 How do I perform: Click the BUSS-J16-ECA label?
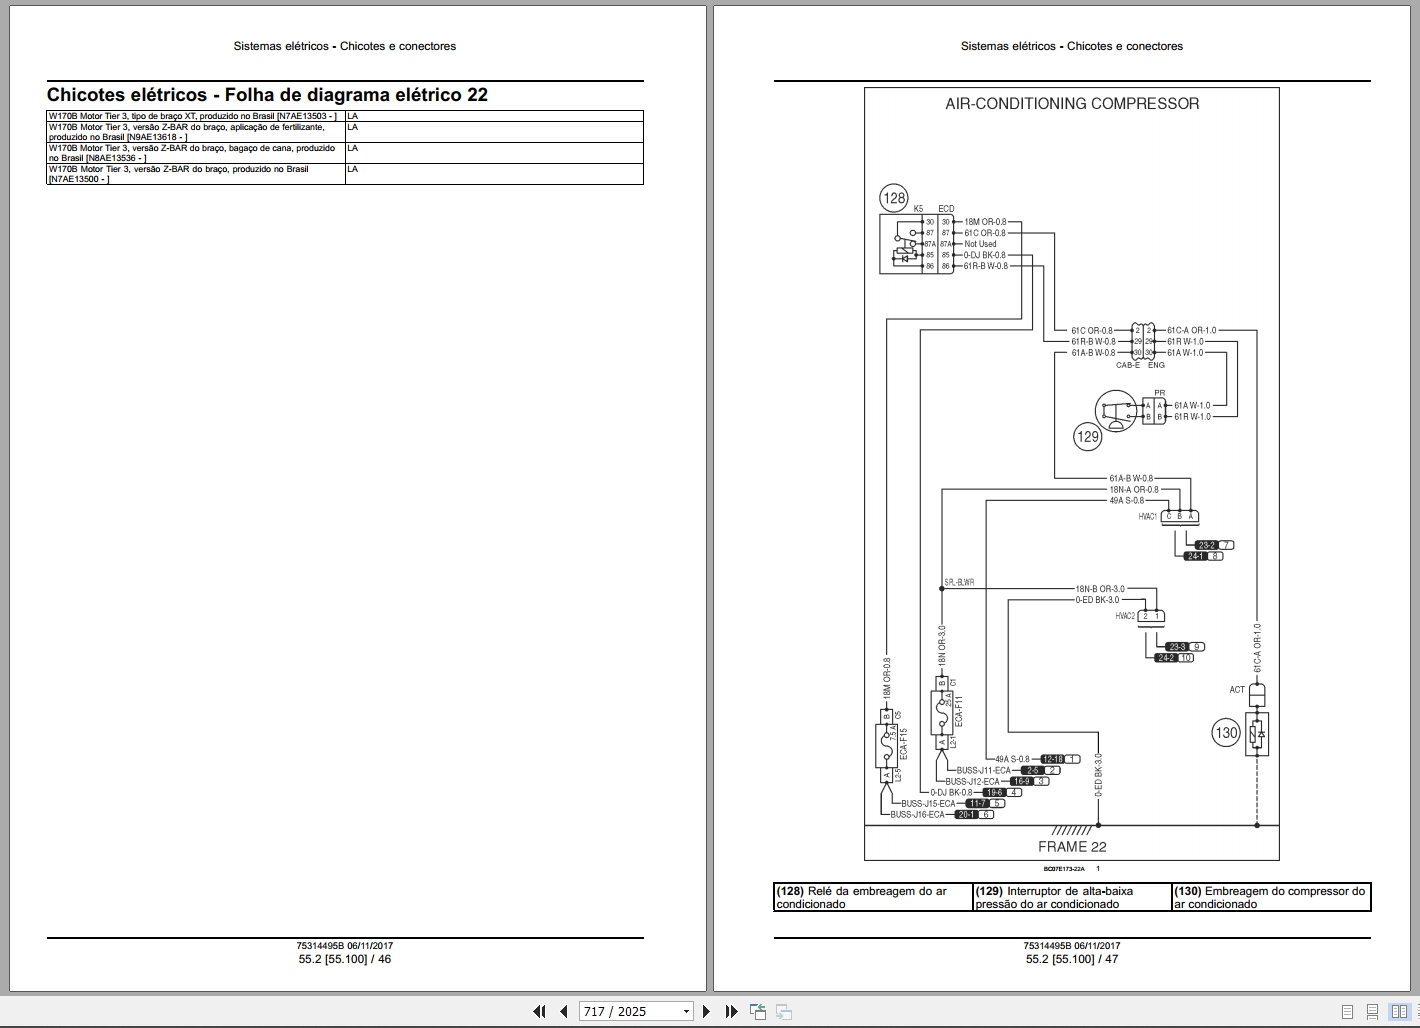click(917, 815)
